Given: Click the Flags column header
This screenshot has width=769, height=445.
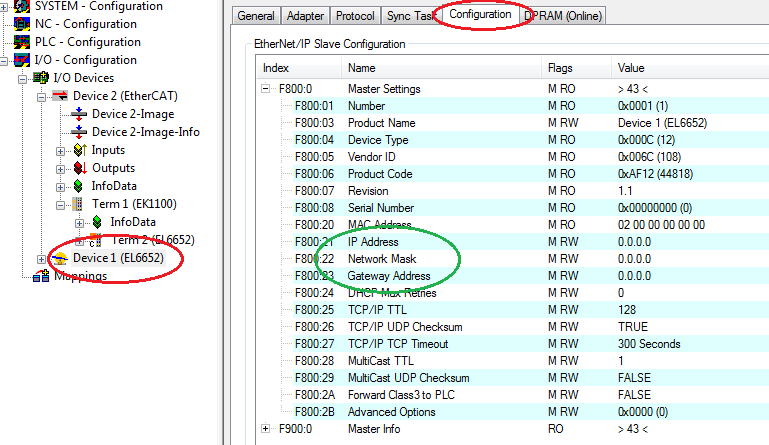Looking at the screenshot, I should tap(576, 68).
